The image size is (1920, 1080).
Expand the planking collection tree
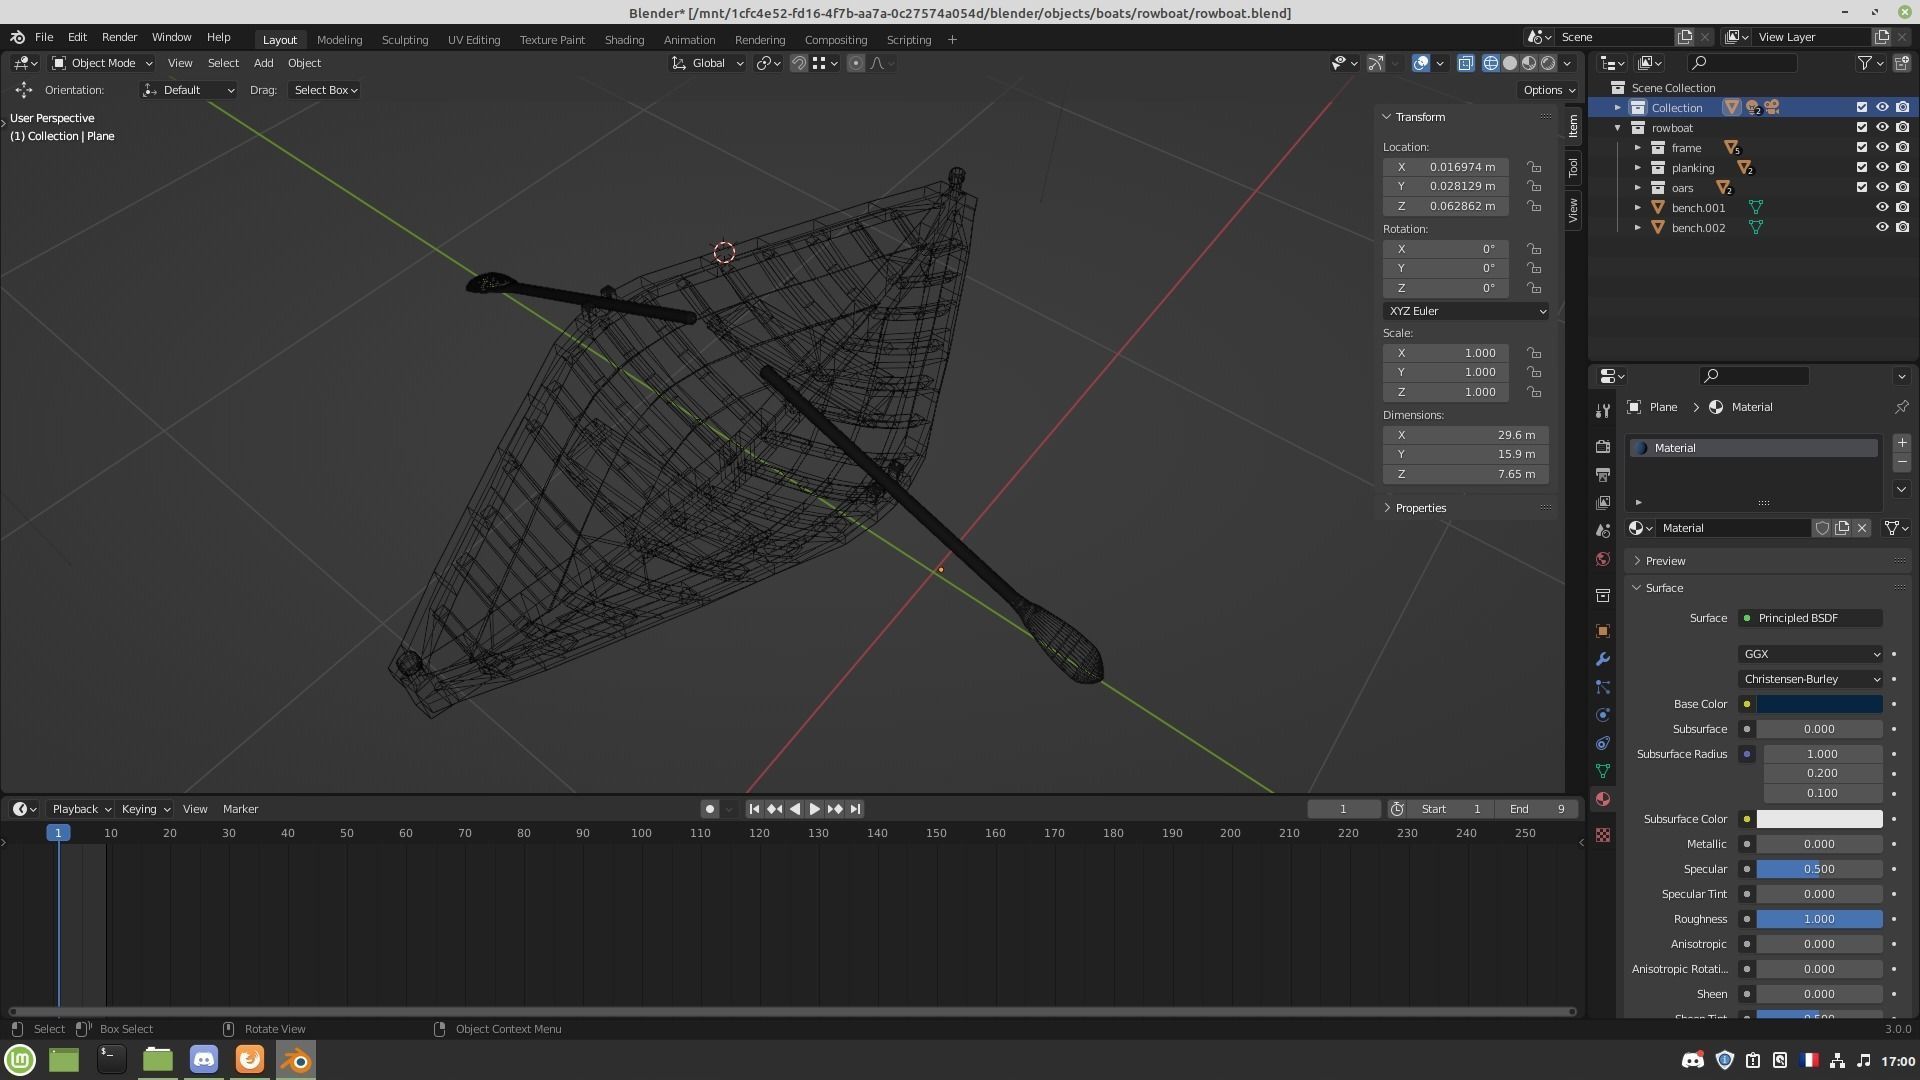tap(1637, 168)
